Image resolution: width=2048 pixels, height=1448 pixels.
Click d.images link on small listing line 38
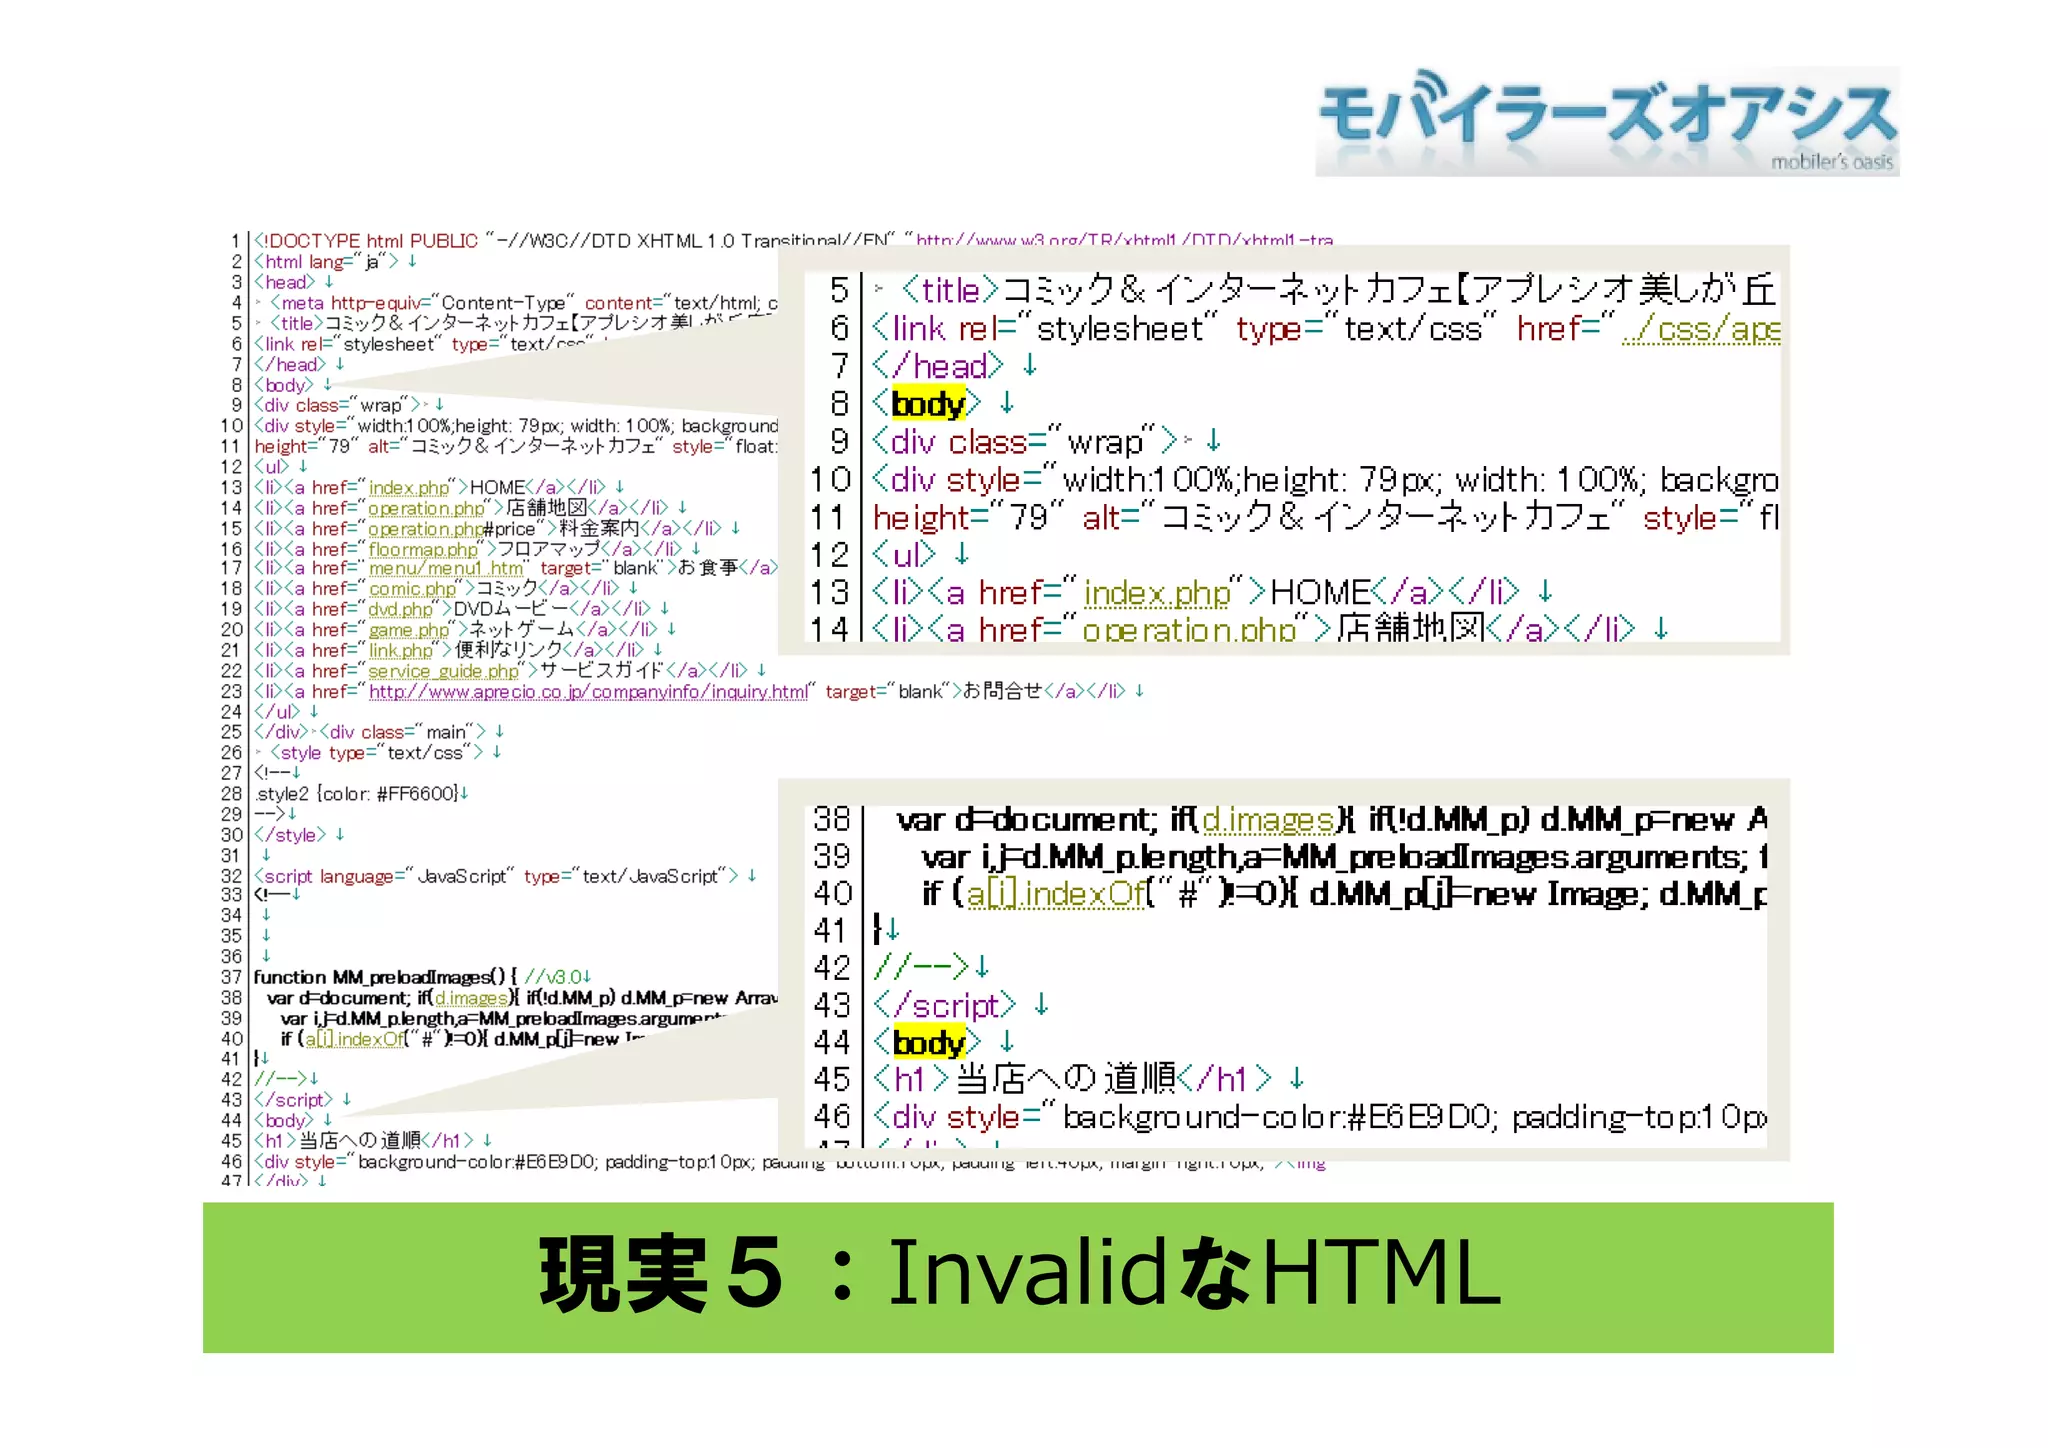click(472, 998)
